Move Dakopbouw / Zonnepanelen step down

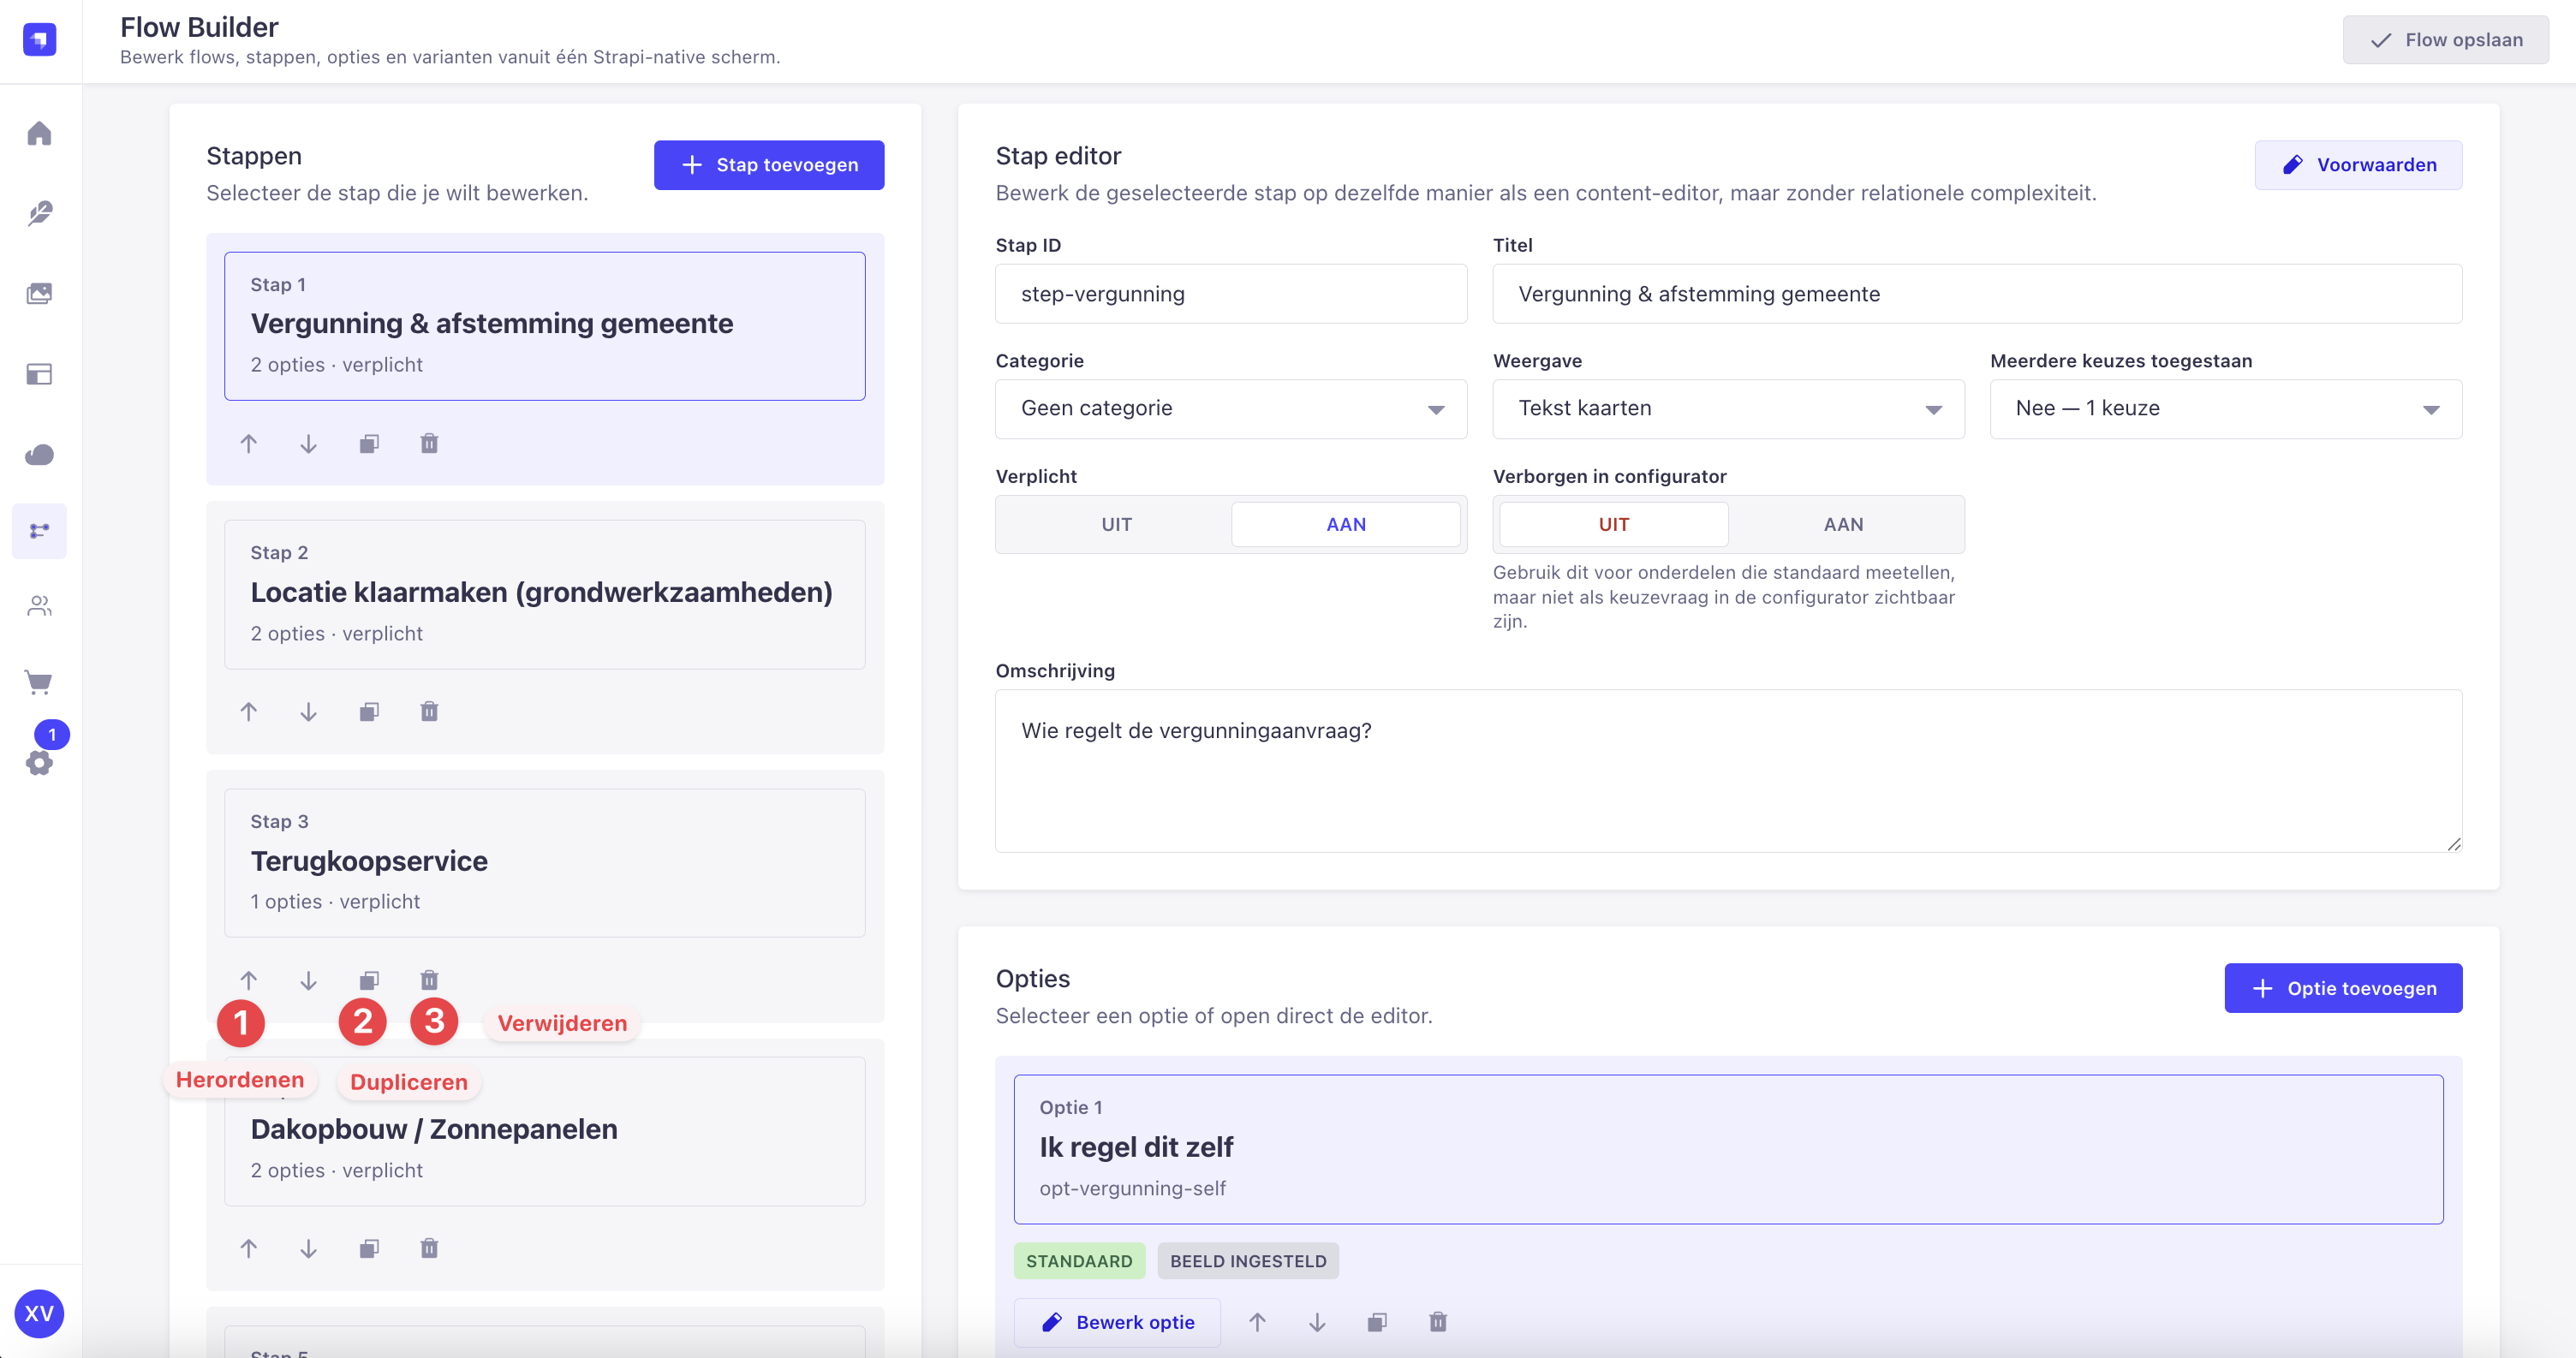(x=309, y=1248)
